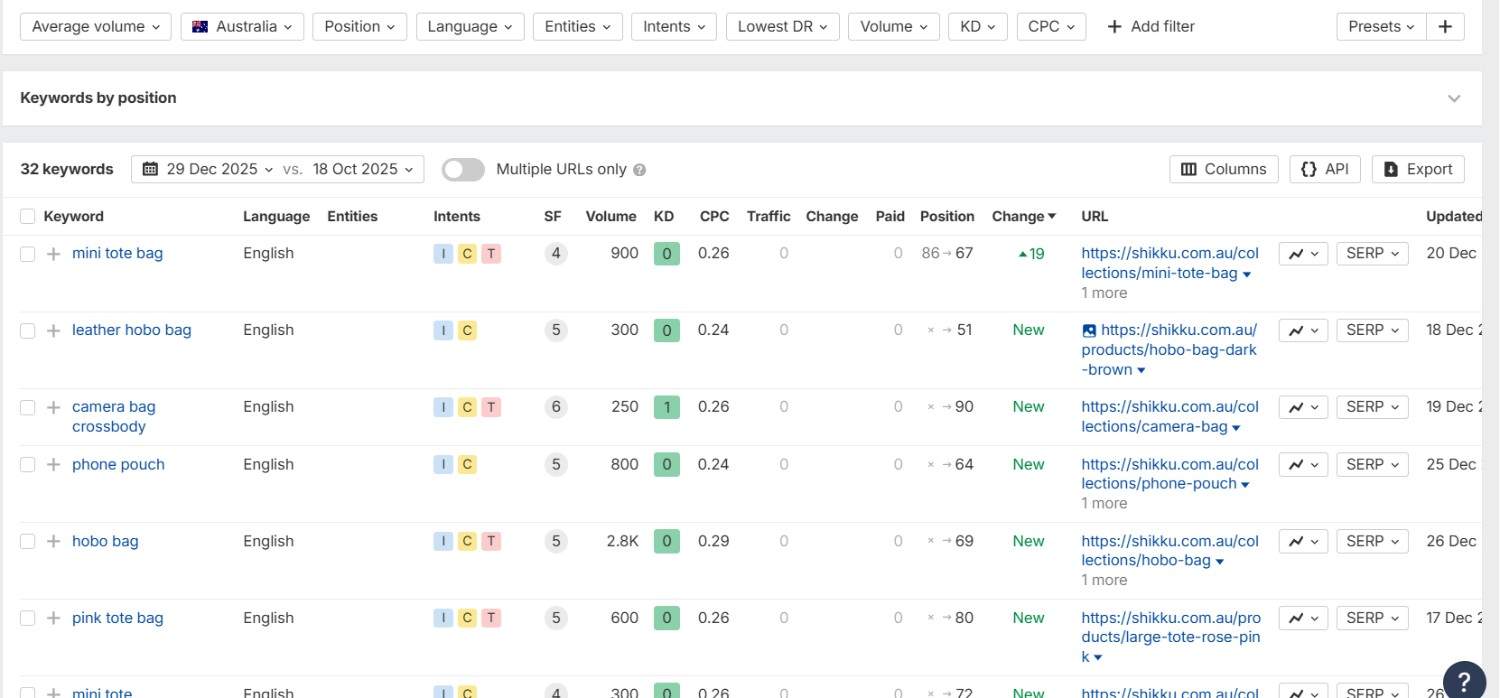Screen dimensions: 1500x698
Task: Check the select-all checkbox in the table header
Action: pyautogui.click(x=28, y=216)
